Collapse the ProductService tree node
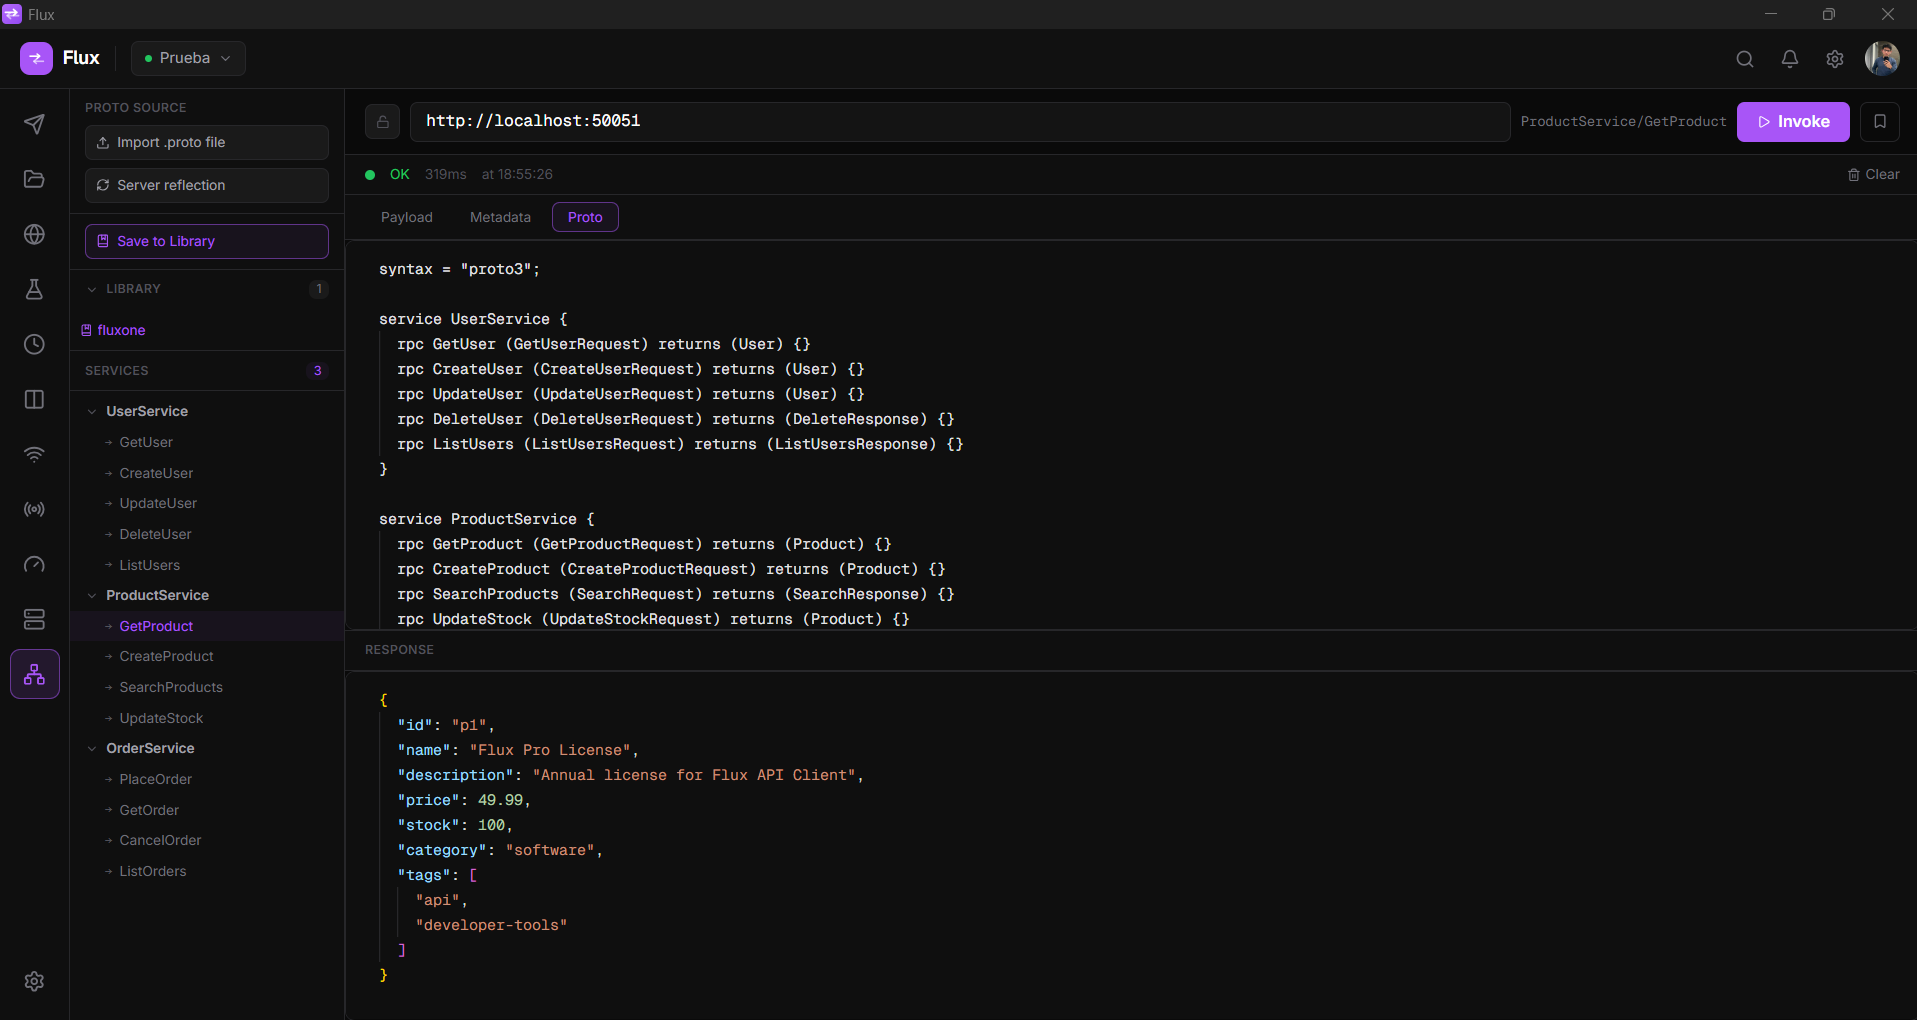Viewport: 1917px width, 1020px height. 92,595
